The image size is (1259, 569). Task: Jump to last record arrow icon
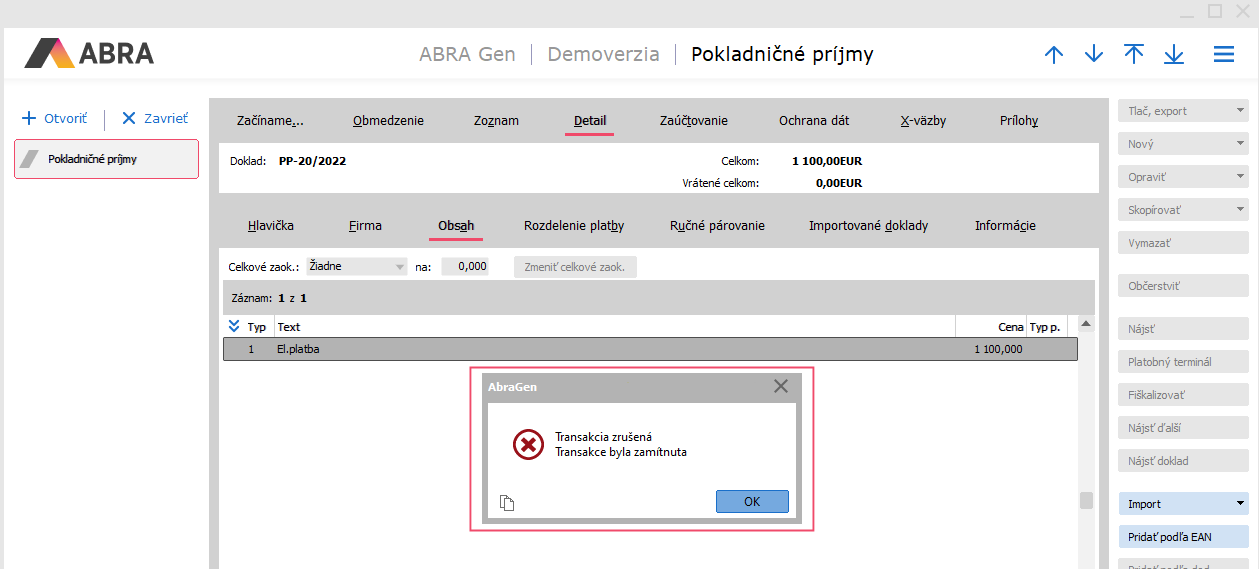click(x=1174, y=55)
